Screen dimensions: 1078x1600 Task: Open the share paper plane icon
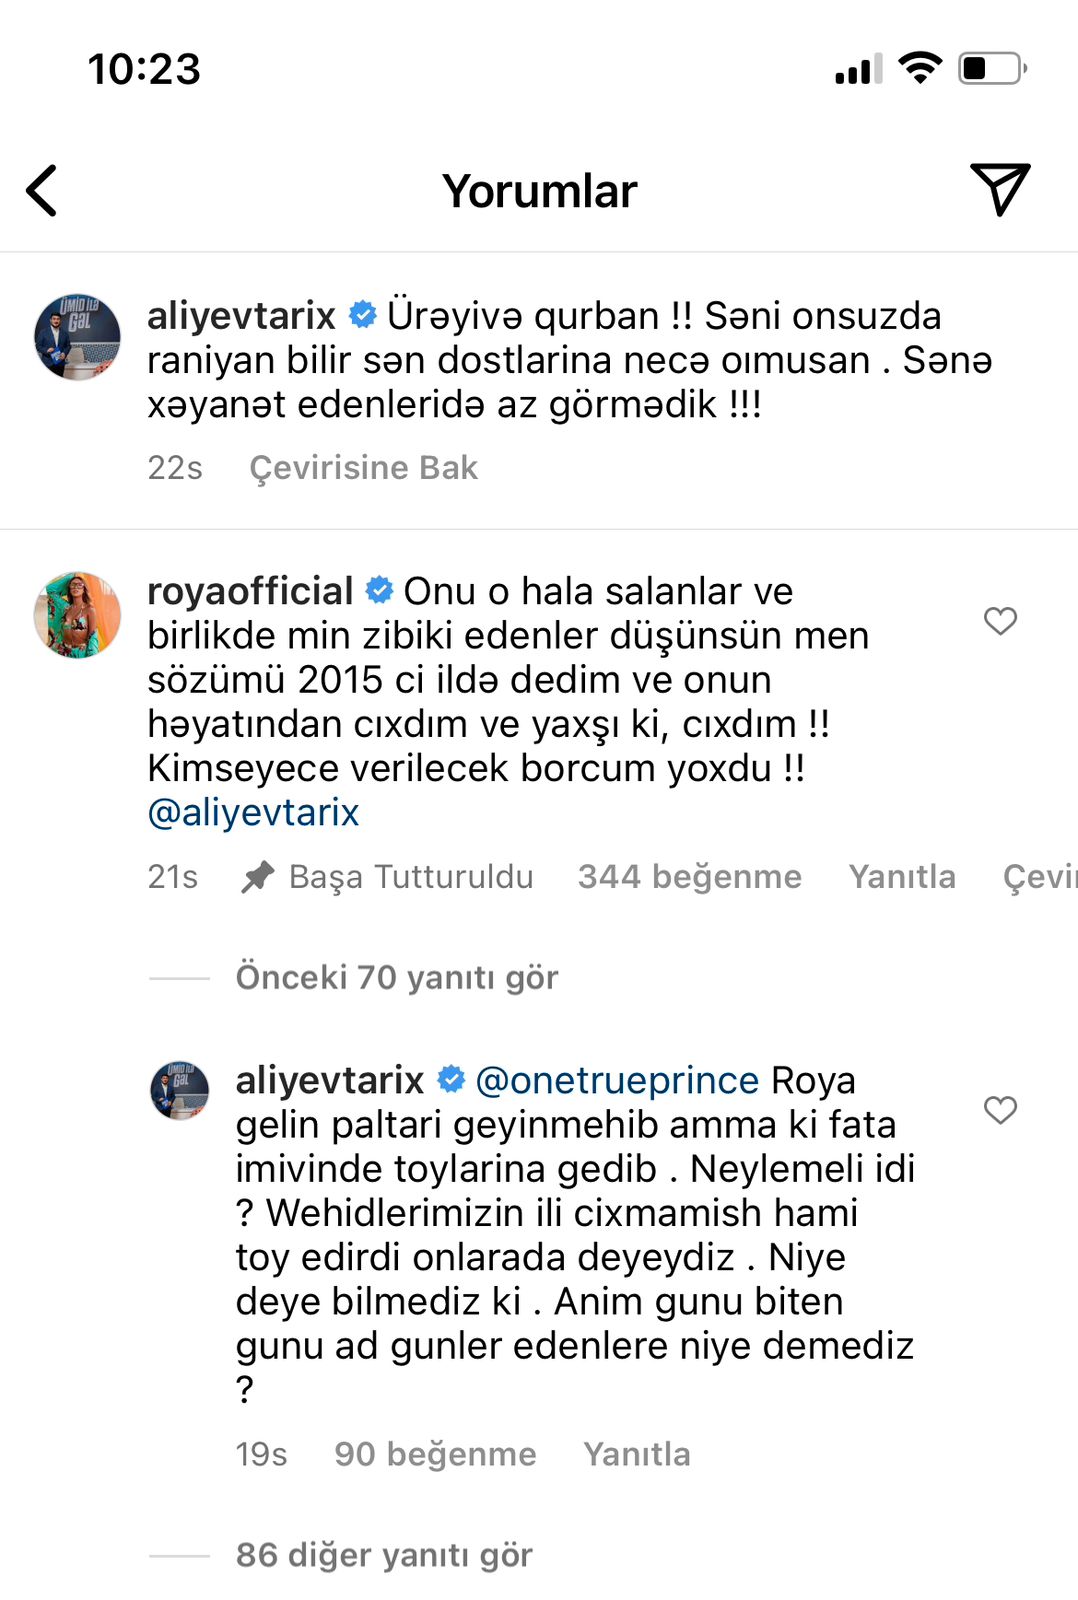tap(999, 189)
